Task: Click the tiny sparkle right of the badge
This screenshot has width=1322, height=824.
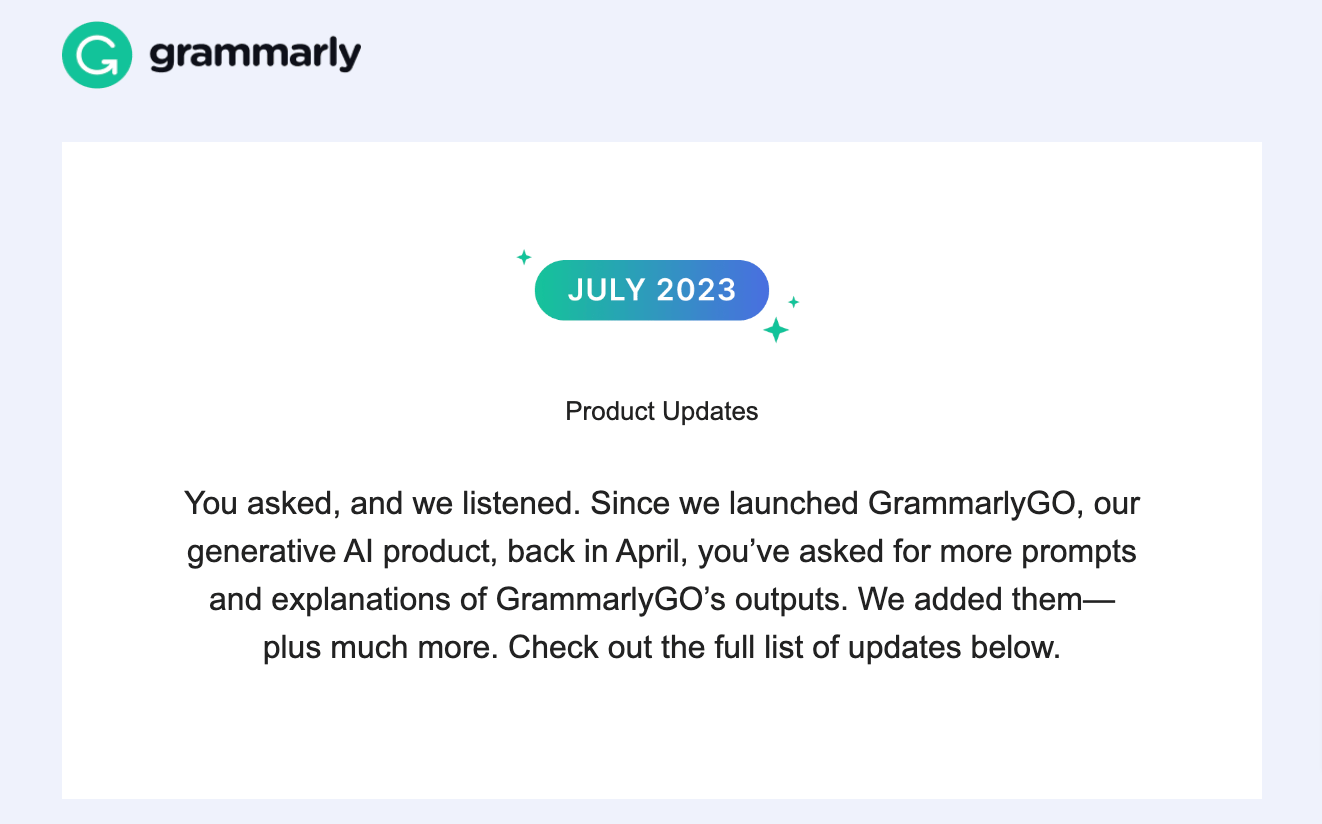Action: [793, 301]
